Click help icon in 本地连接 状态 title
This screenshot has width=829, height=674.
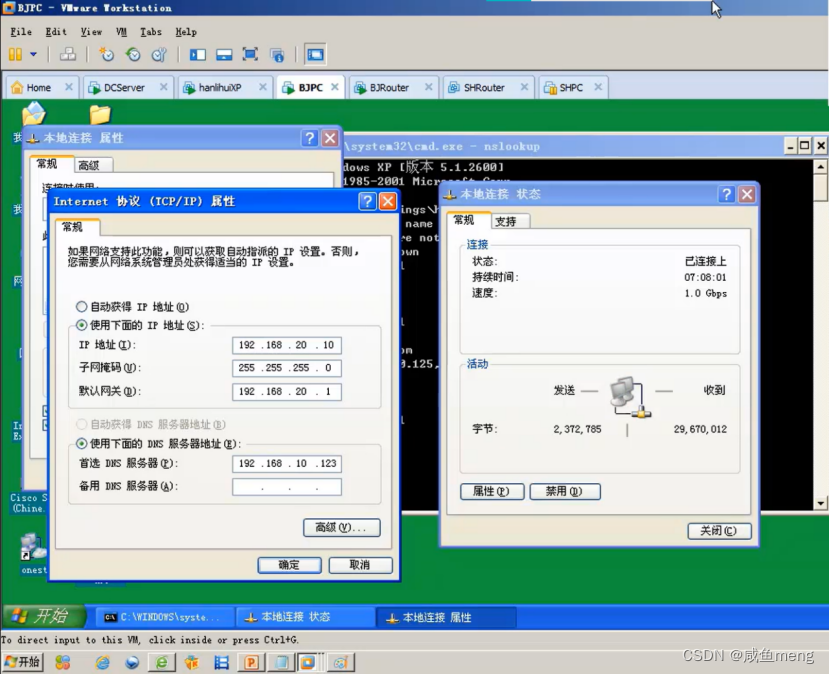point(726,195)
